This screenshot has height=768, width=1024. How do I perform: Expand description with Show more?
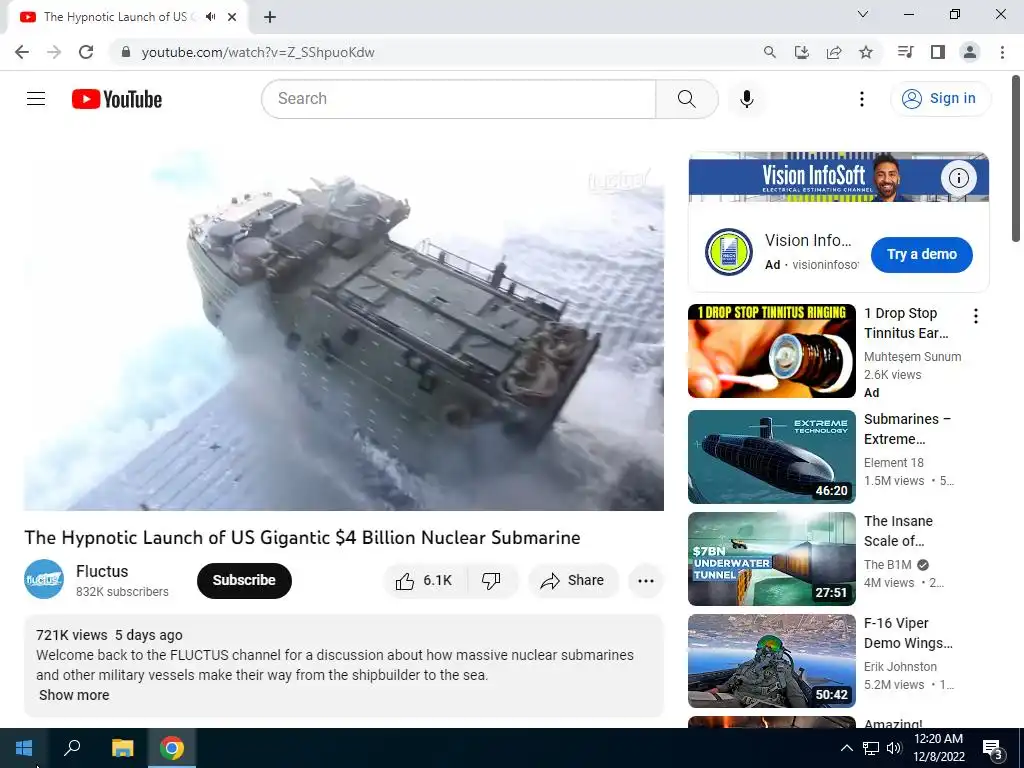[x=74, y=695]
